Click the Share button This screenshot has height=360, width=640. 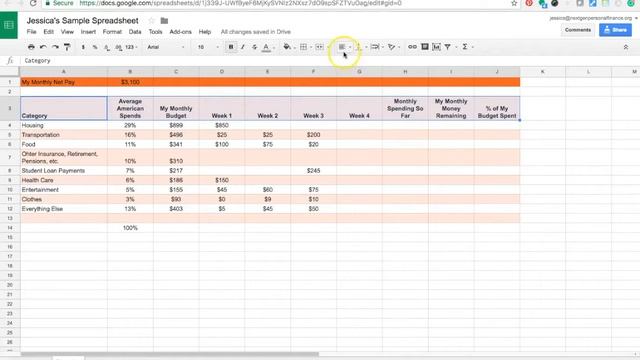(615, 30)
